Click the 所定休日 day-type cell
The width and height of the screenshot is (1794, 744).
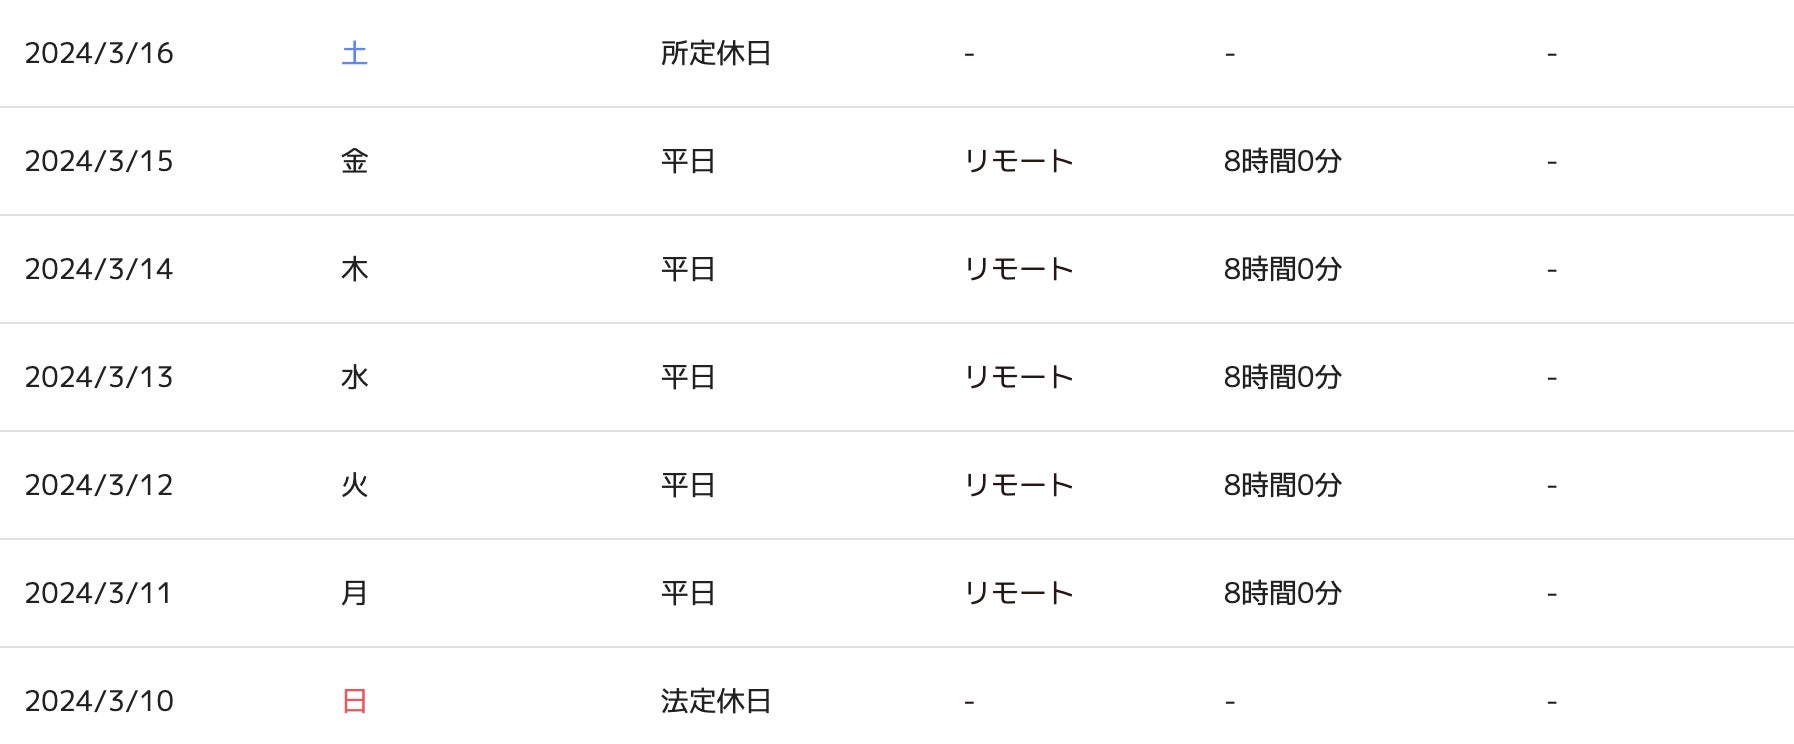coord(716,53)
